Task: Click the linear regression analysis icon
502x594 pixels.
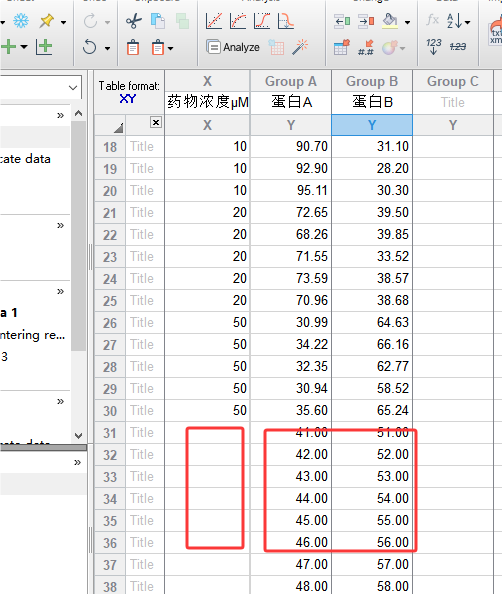Action: click(214, 21)
